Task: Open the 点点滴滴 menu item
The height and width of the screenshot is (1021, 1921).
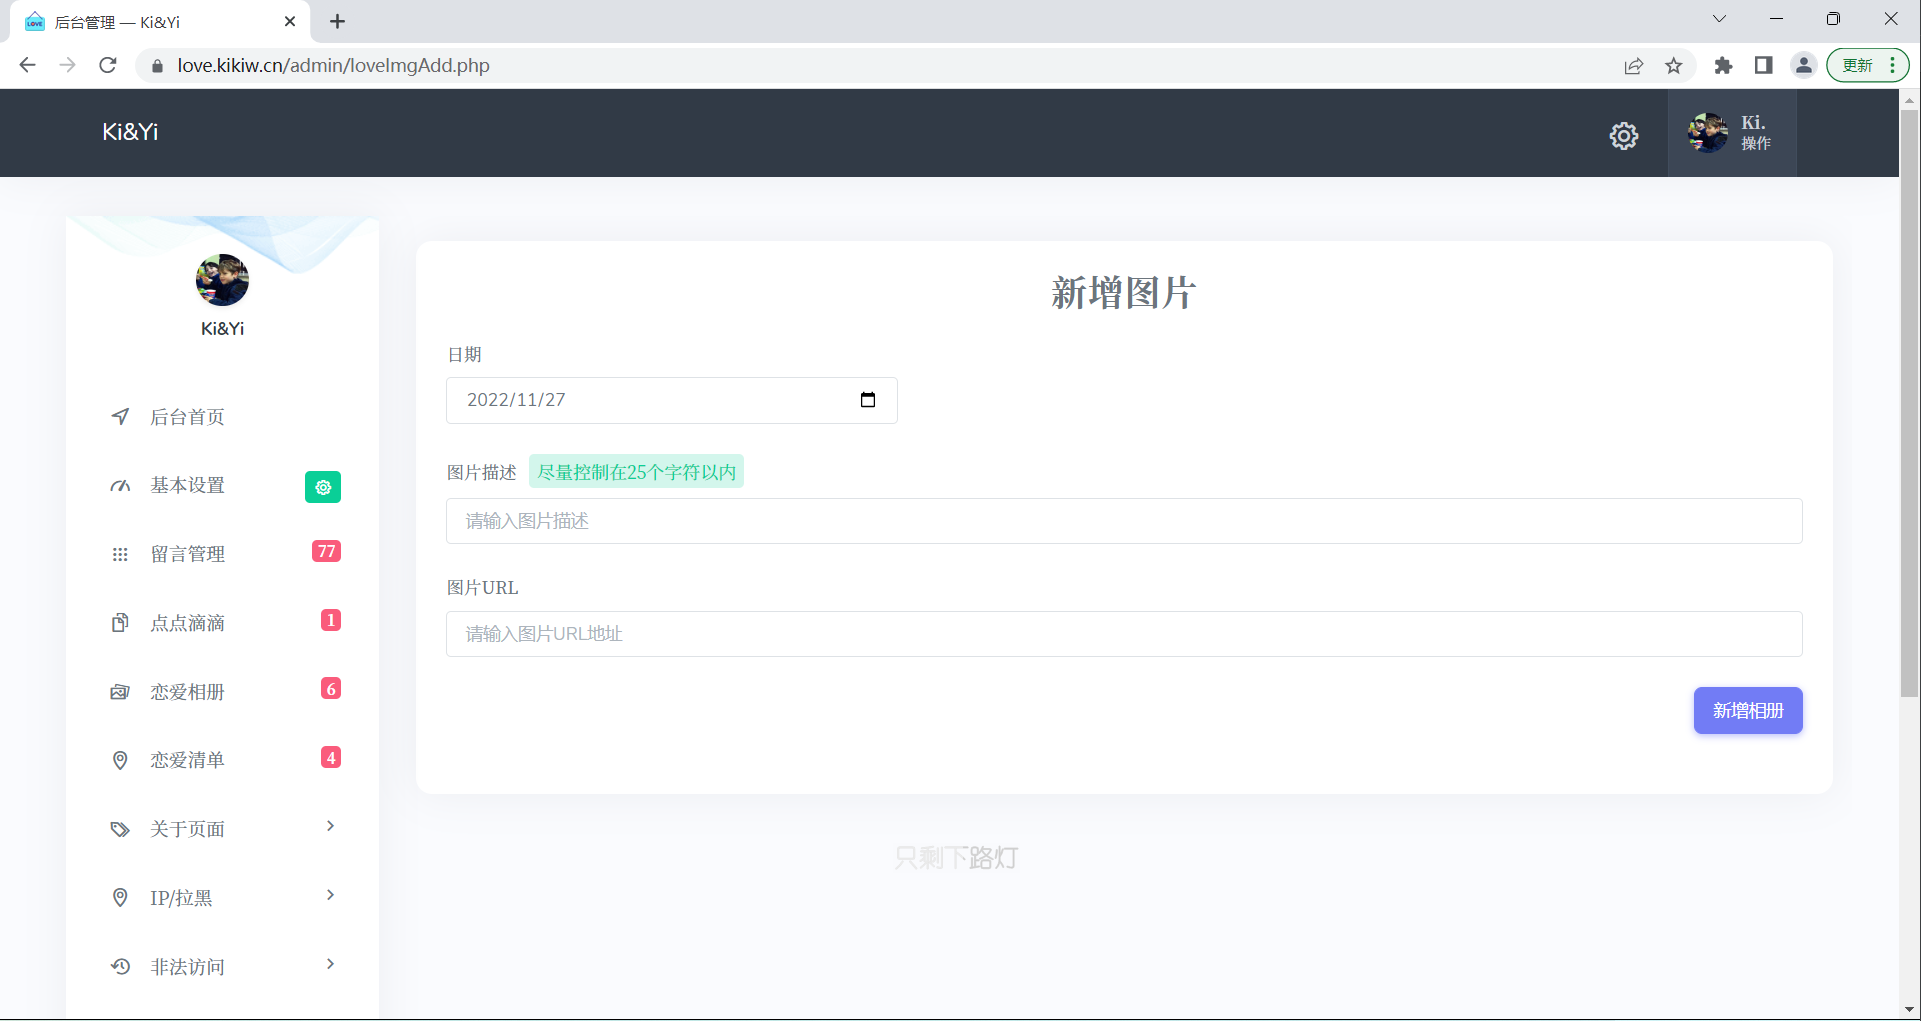Action: point(187,623)
